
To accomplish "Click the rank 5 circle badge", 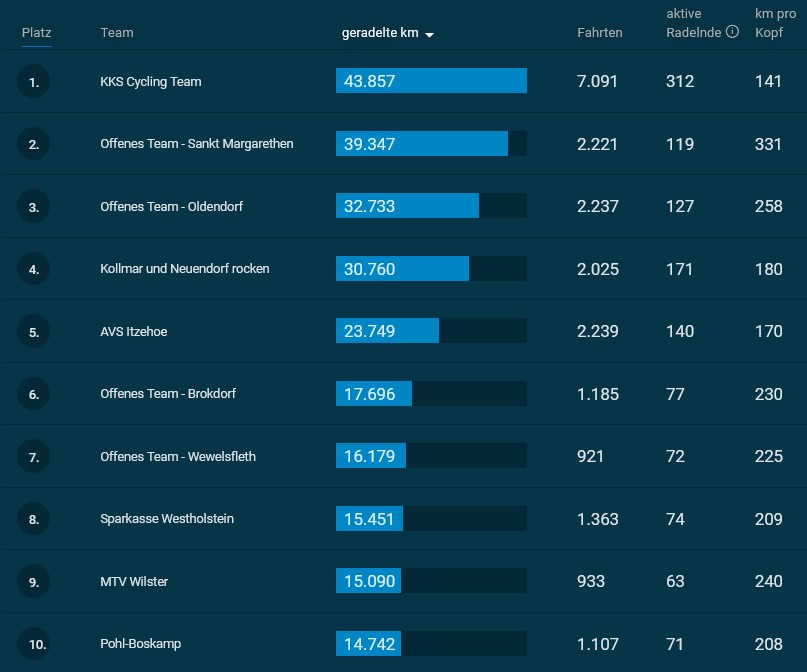I will pyautogui.click(x=33, y=331).
